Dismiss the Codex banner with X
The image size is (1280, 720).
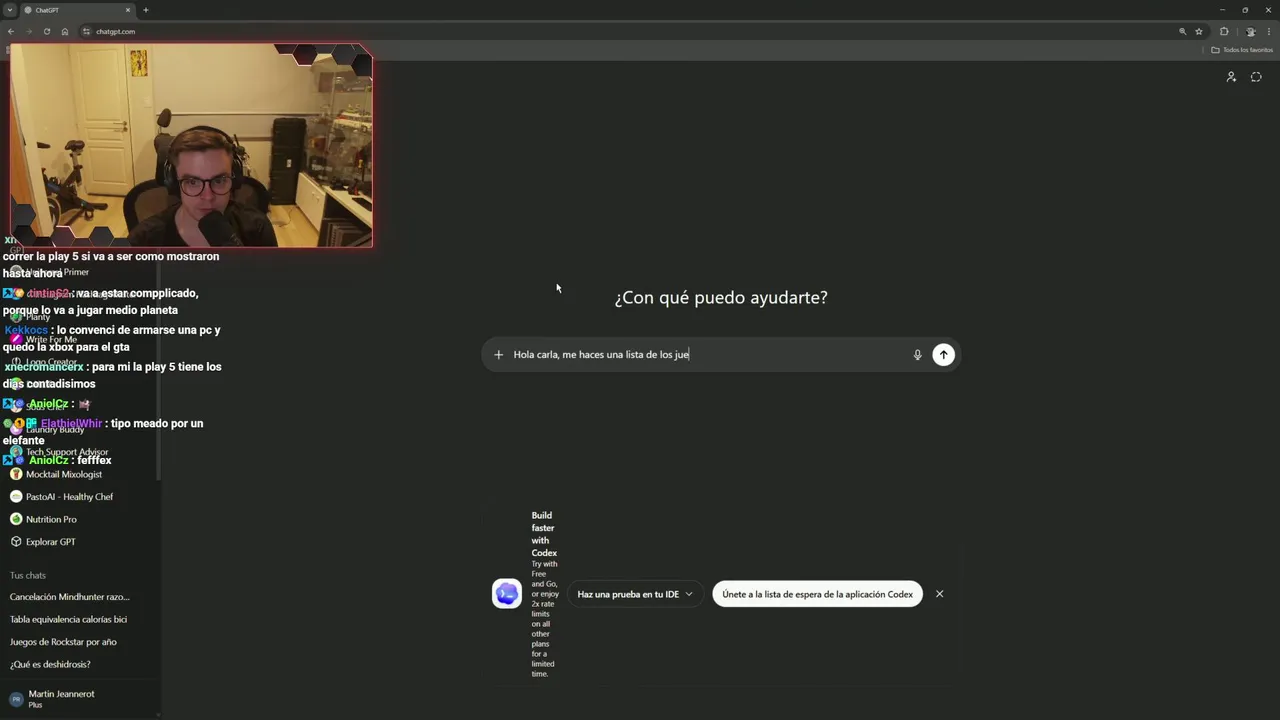click(939, 594)
